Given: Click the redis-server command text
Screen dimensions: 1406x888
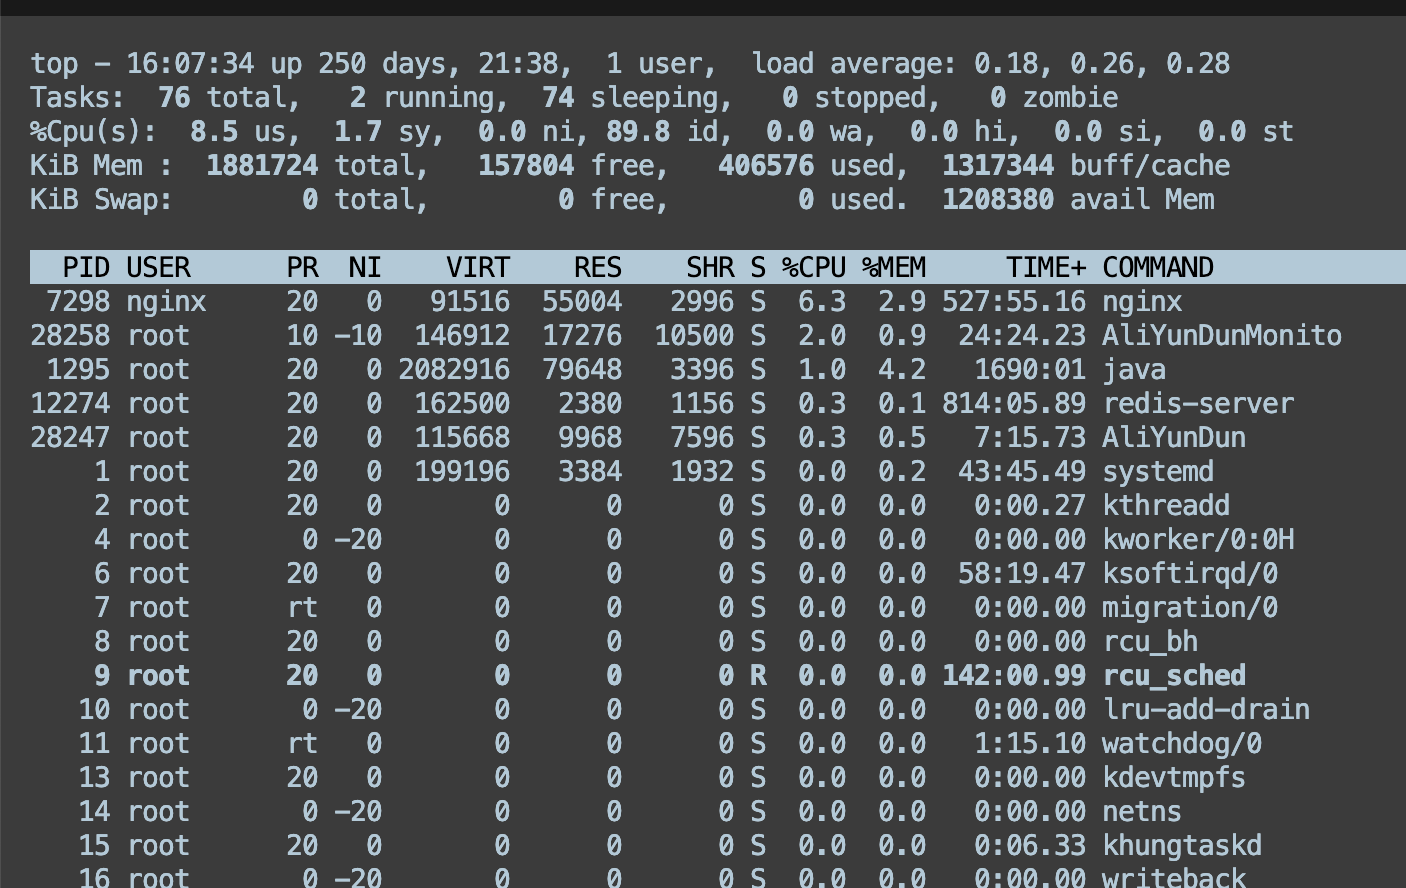Looking at the screenshot, I should click(1198, 404).
